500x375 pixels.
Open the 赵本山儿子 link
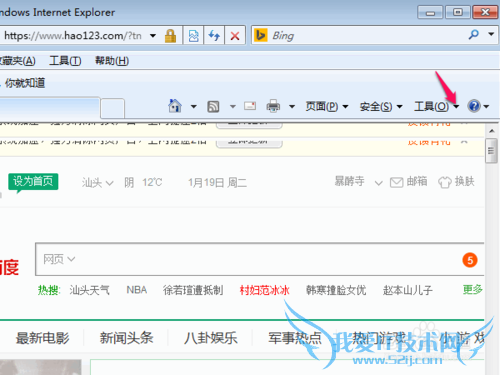coord(408,290)
